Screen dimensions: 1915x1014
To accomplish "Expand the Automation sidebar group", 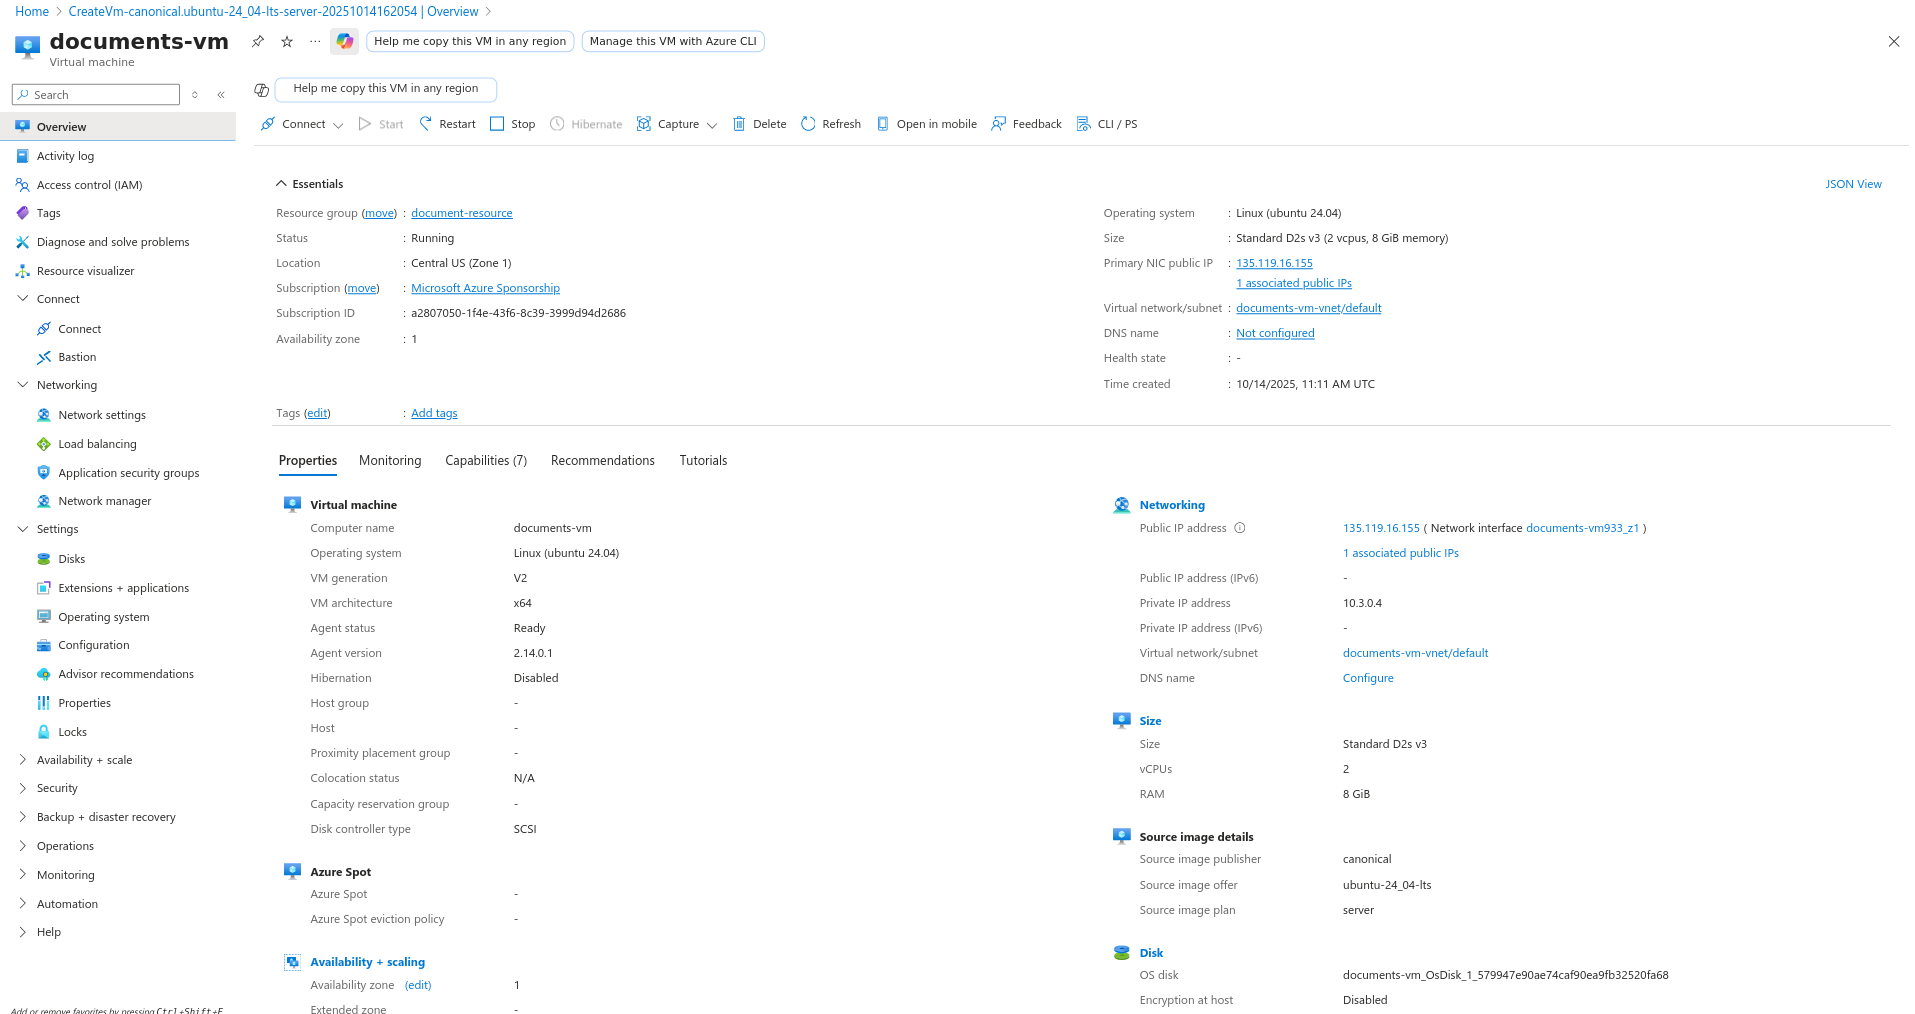I will (23, 904).
